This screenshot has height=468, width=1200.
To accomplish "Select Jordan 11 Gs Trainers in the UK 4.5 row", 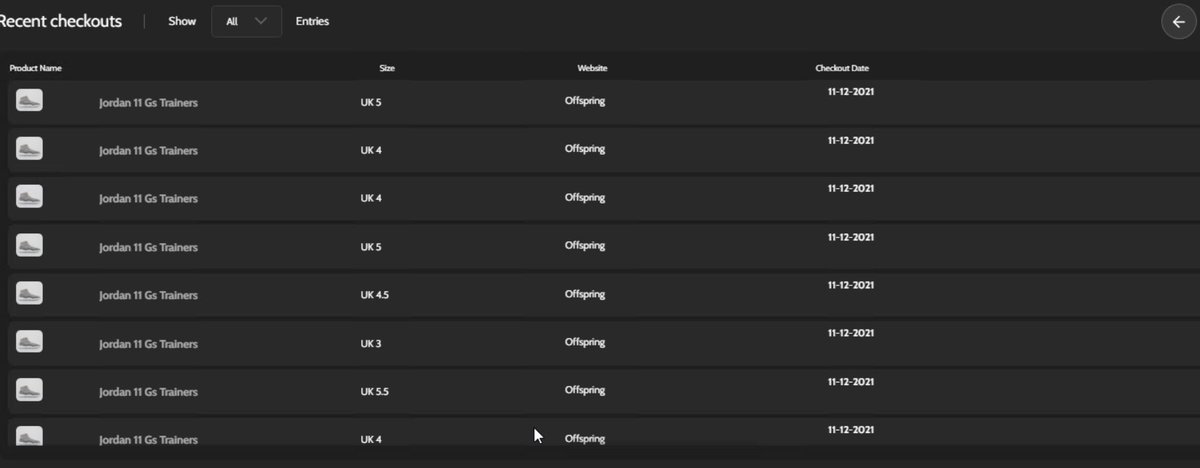I will (148, 295).
